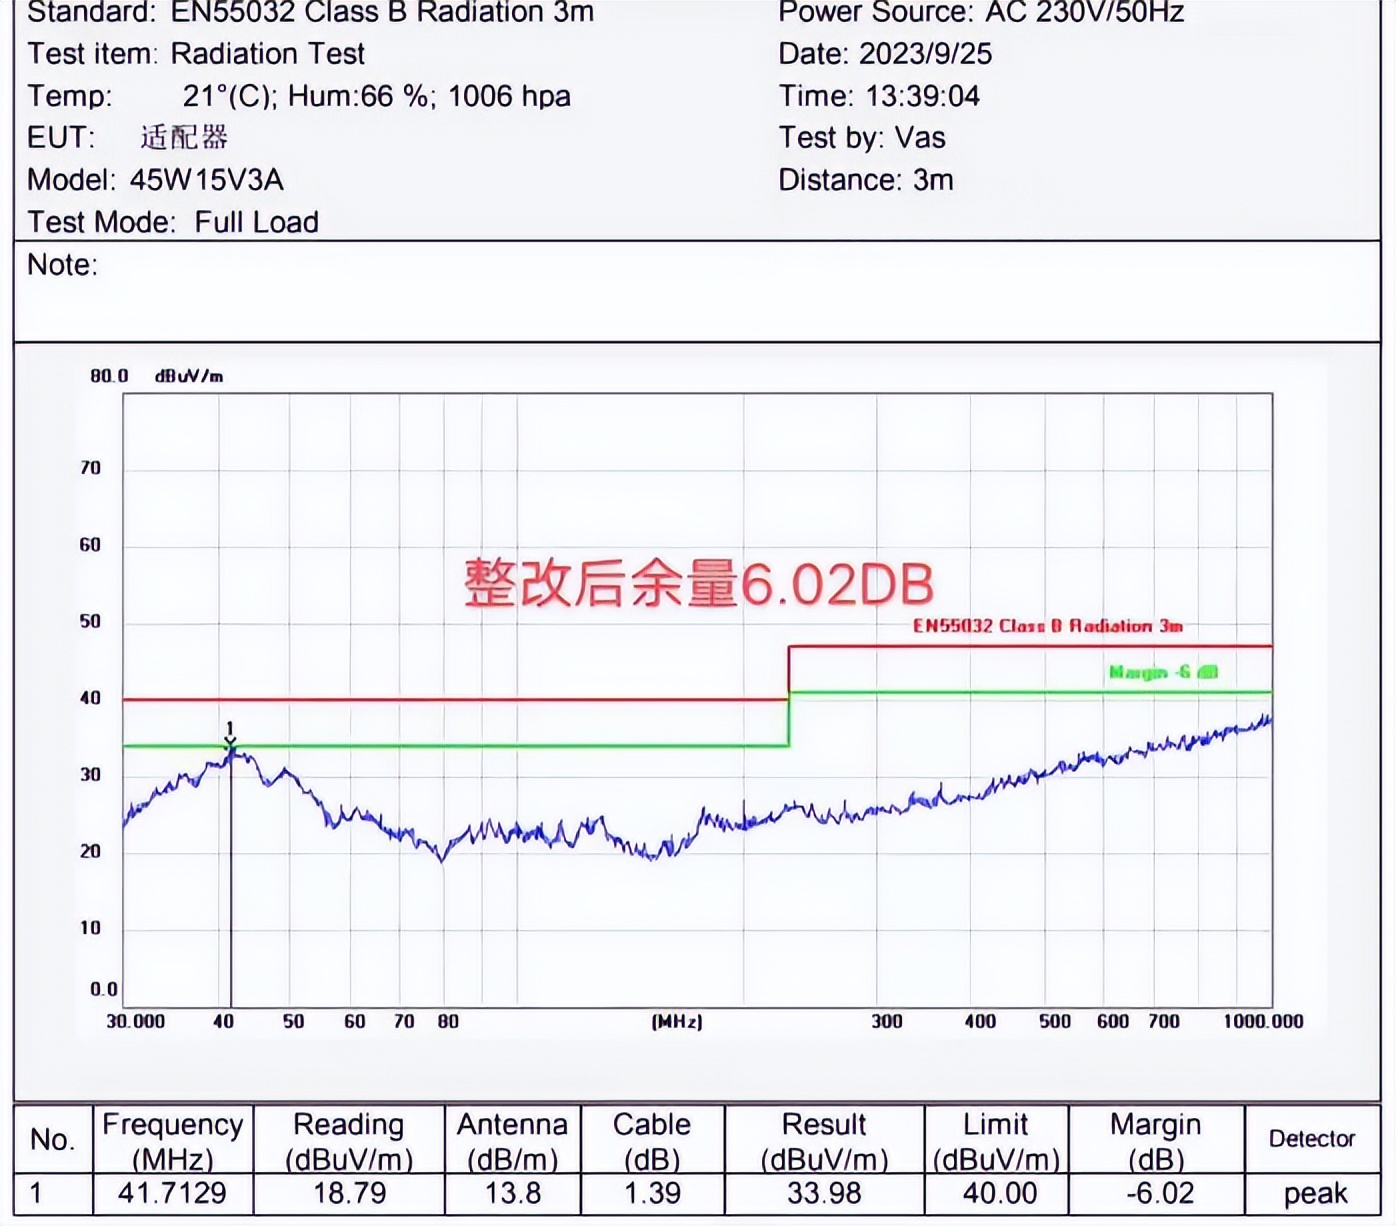1396x1226 pixels.
Task: Click the 'Antenna (dB/m)' column header
Action: click(x=512, y=1141)
